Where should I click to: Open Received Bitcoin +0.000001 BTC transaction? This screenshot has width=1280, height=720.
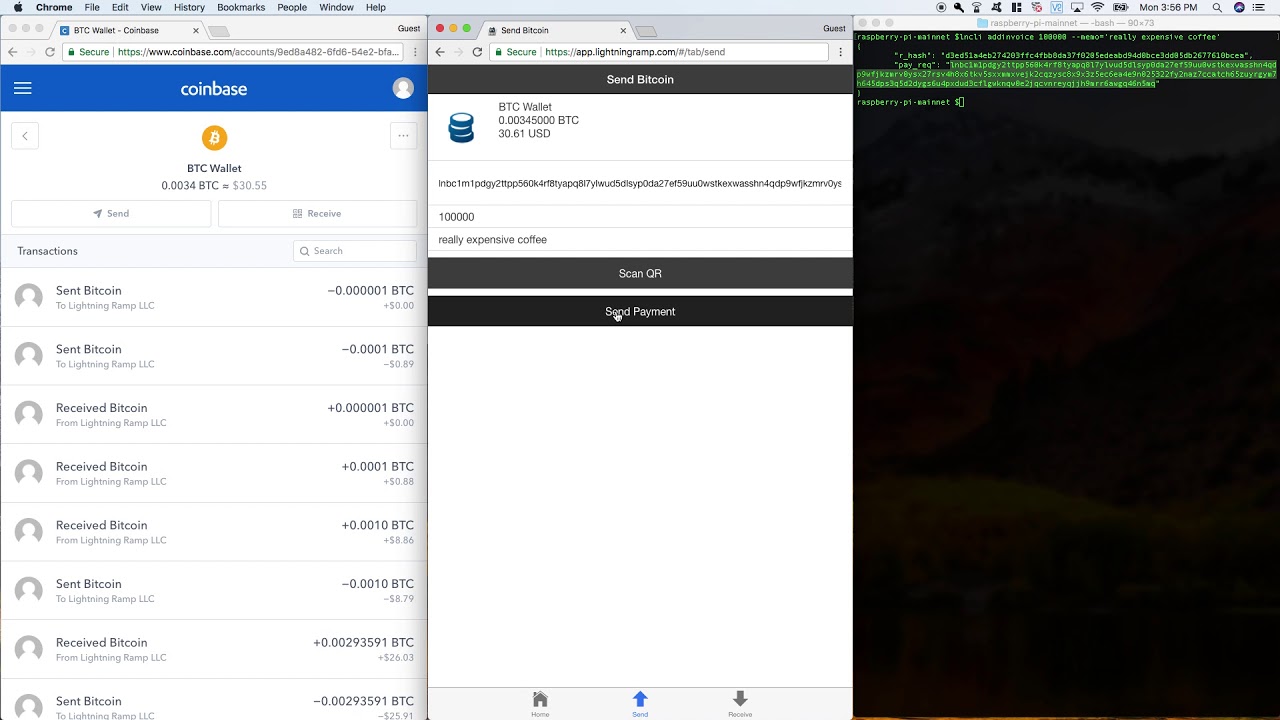(x=214, y=415)
